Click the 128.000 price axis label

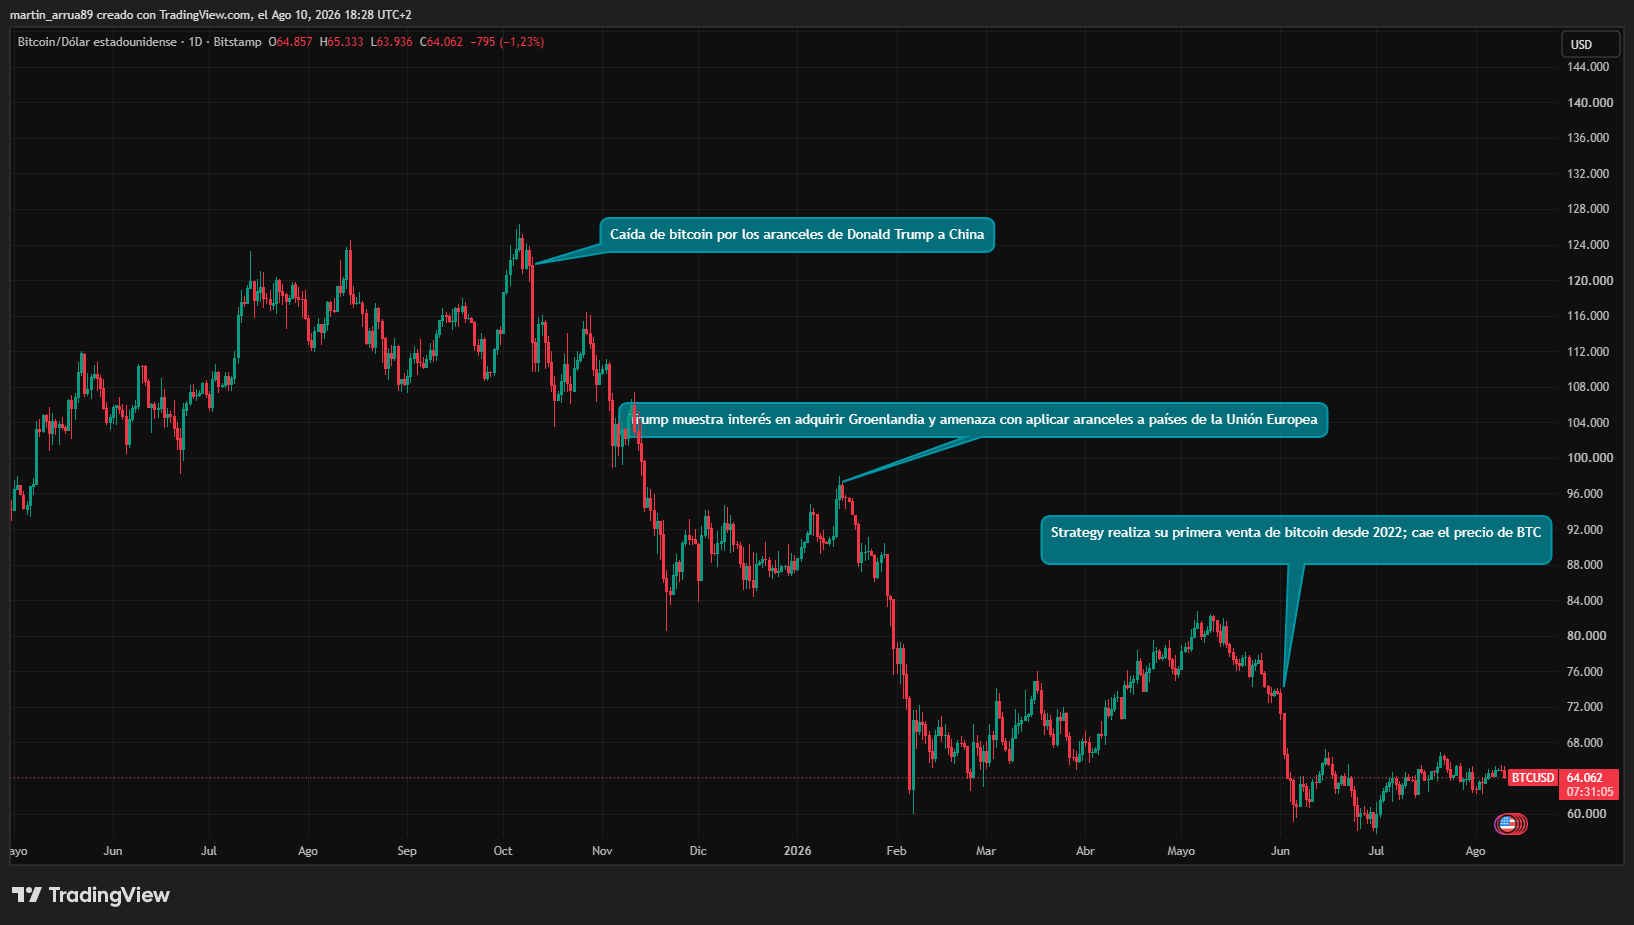point(1589,209)
